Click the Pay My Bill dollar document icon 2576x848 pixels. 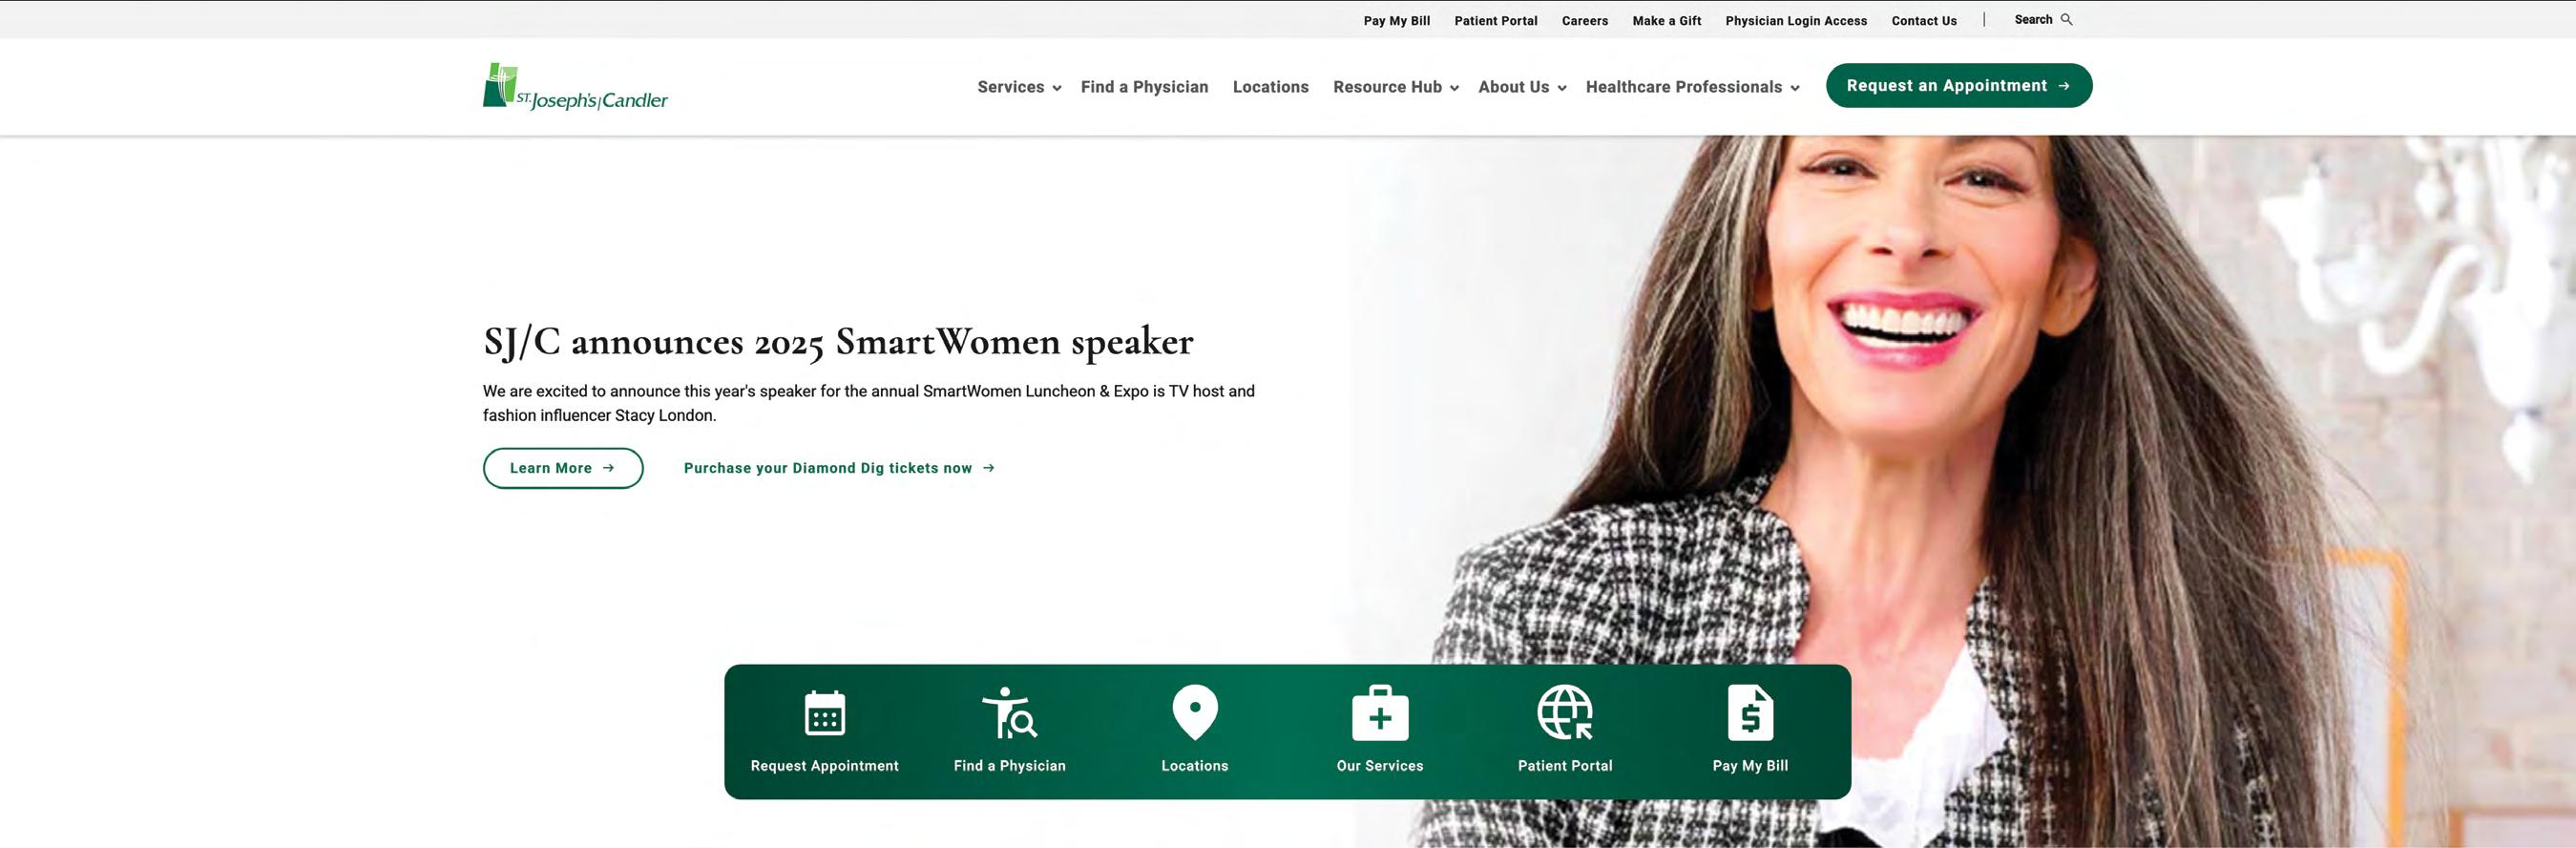tap(1750, 712)
